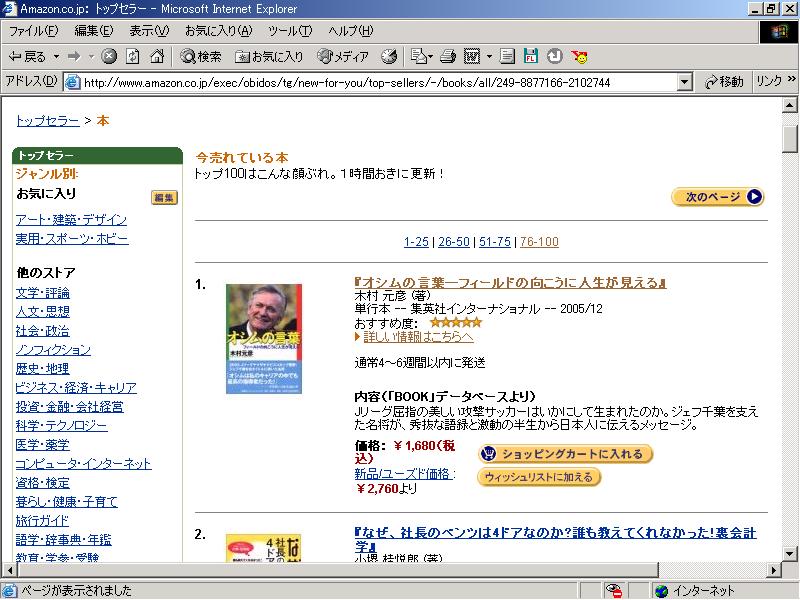Open the File (ファイル) menu

(34, 31)
